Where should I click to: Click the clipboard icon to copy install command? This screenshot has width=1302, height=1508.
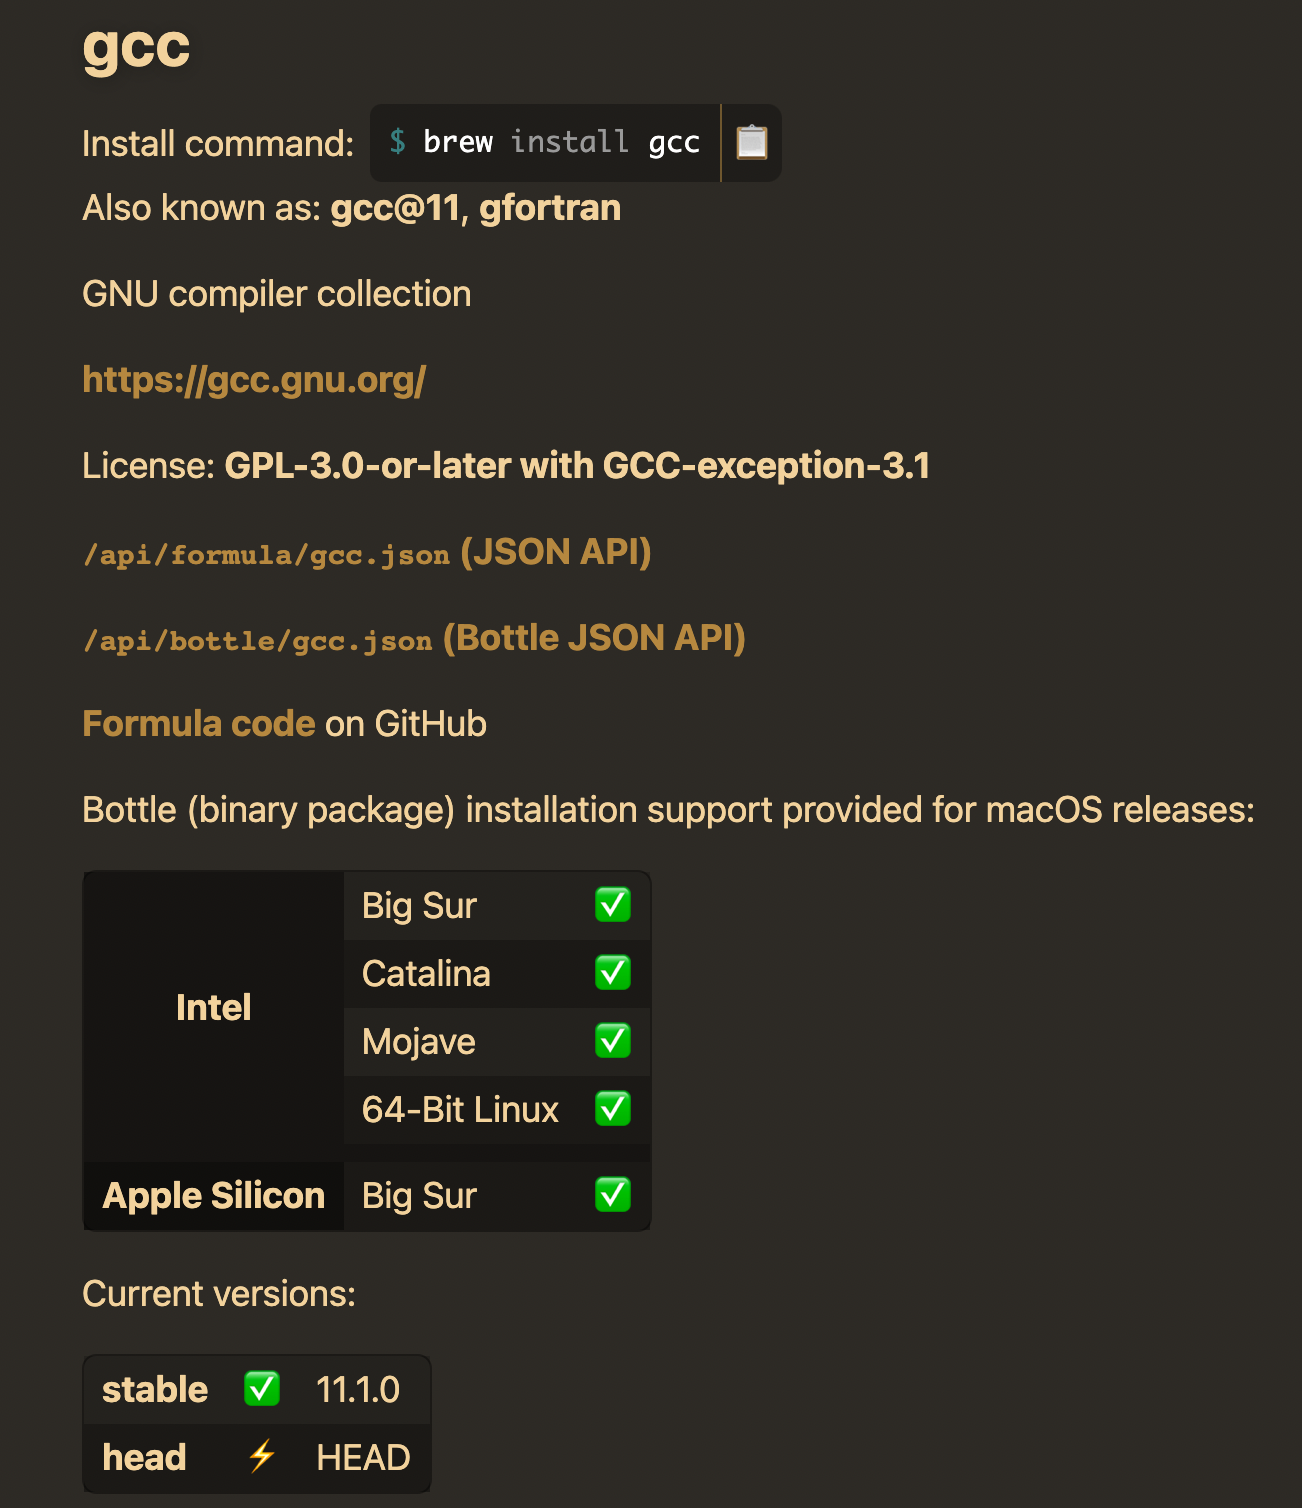pos(750,143)
